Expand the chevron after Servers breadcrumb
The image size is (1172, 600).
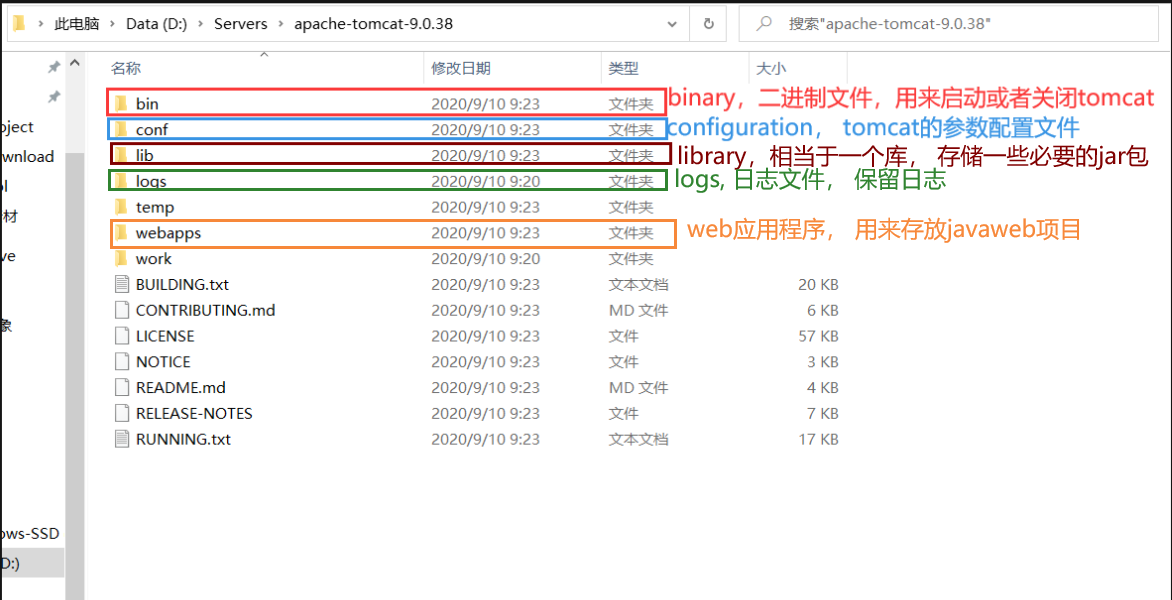point(281,24)
